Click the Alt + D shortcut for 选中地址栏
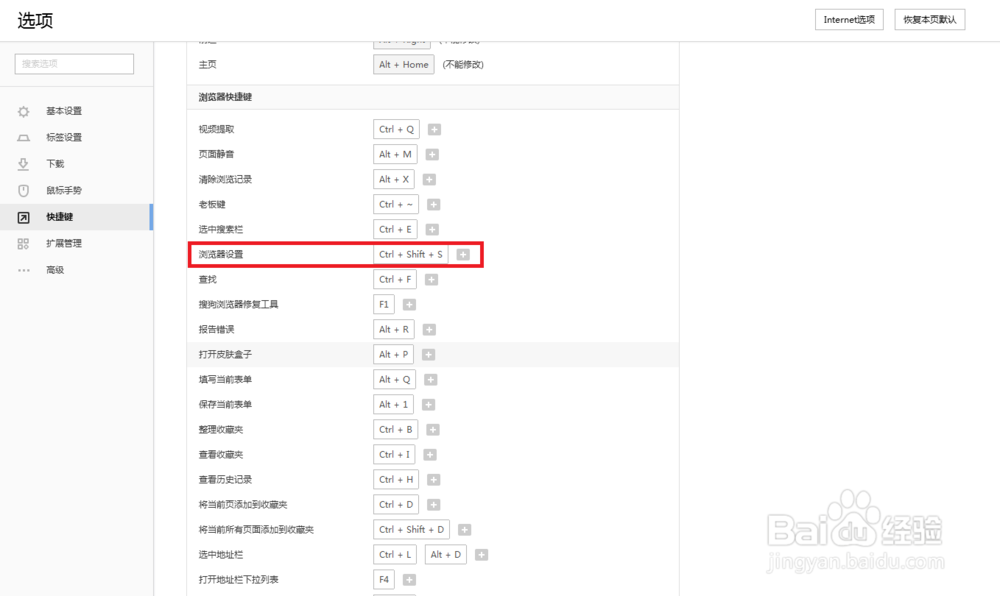 click(445, 554)
